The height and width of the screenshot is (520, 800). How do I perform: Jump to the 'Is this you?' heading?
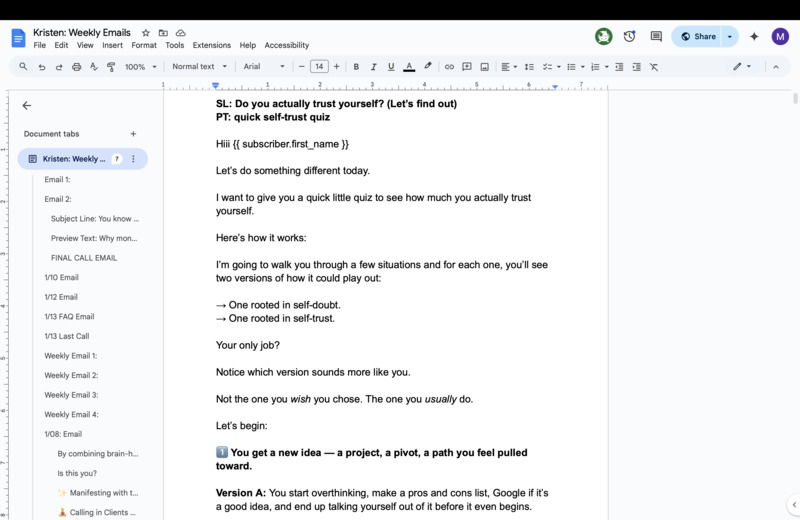pos(77,473)
